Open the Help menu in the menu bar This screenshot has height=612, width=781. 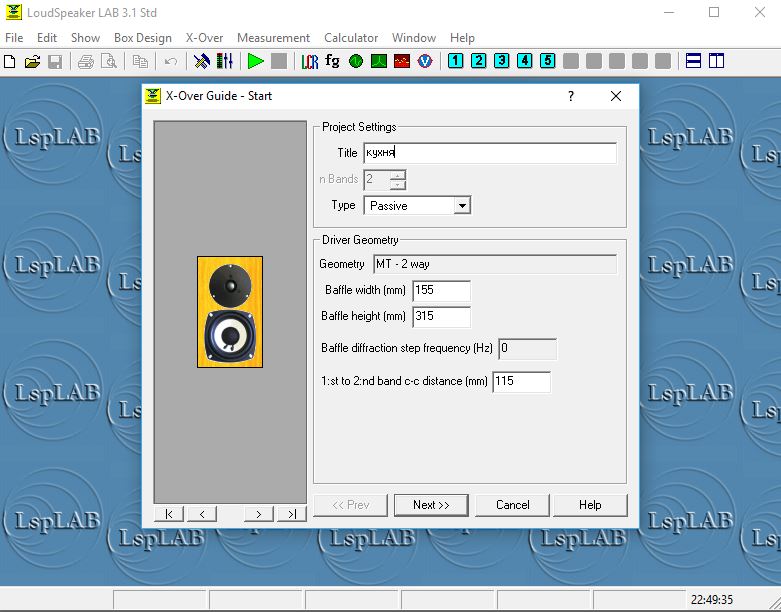(x=462, y=38)
